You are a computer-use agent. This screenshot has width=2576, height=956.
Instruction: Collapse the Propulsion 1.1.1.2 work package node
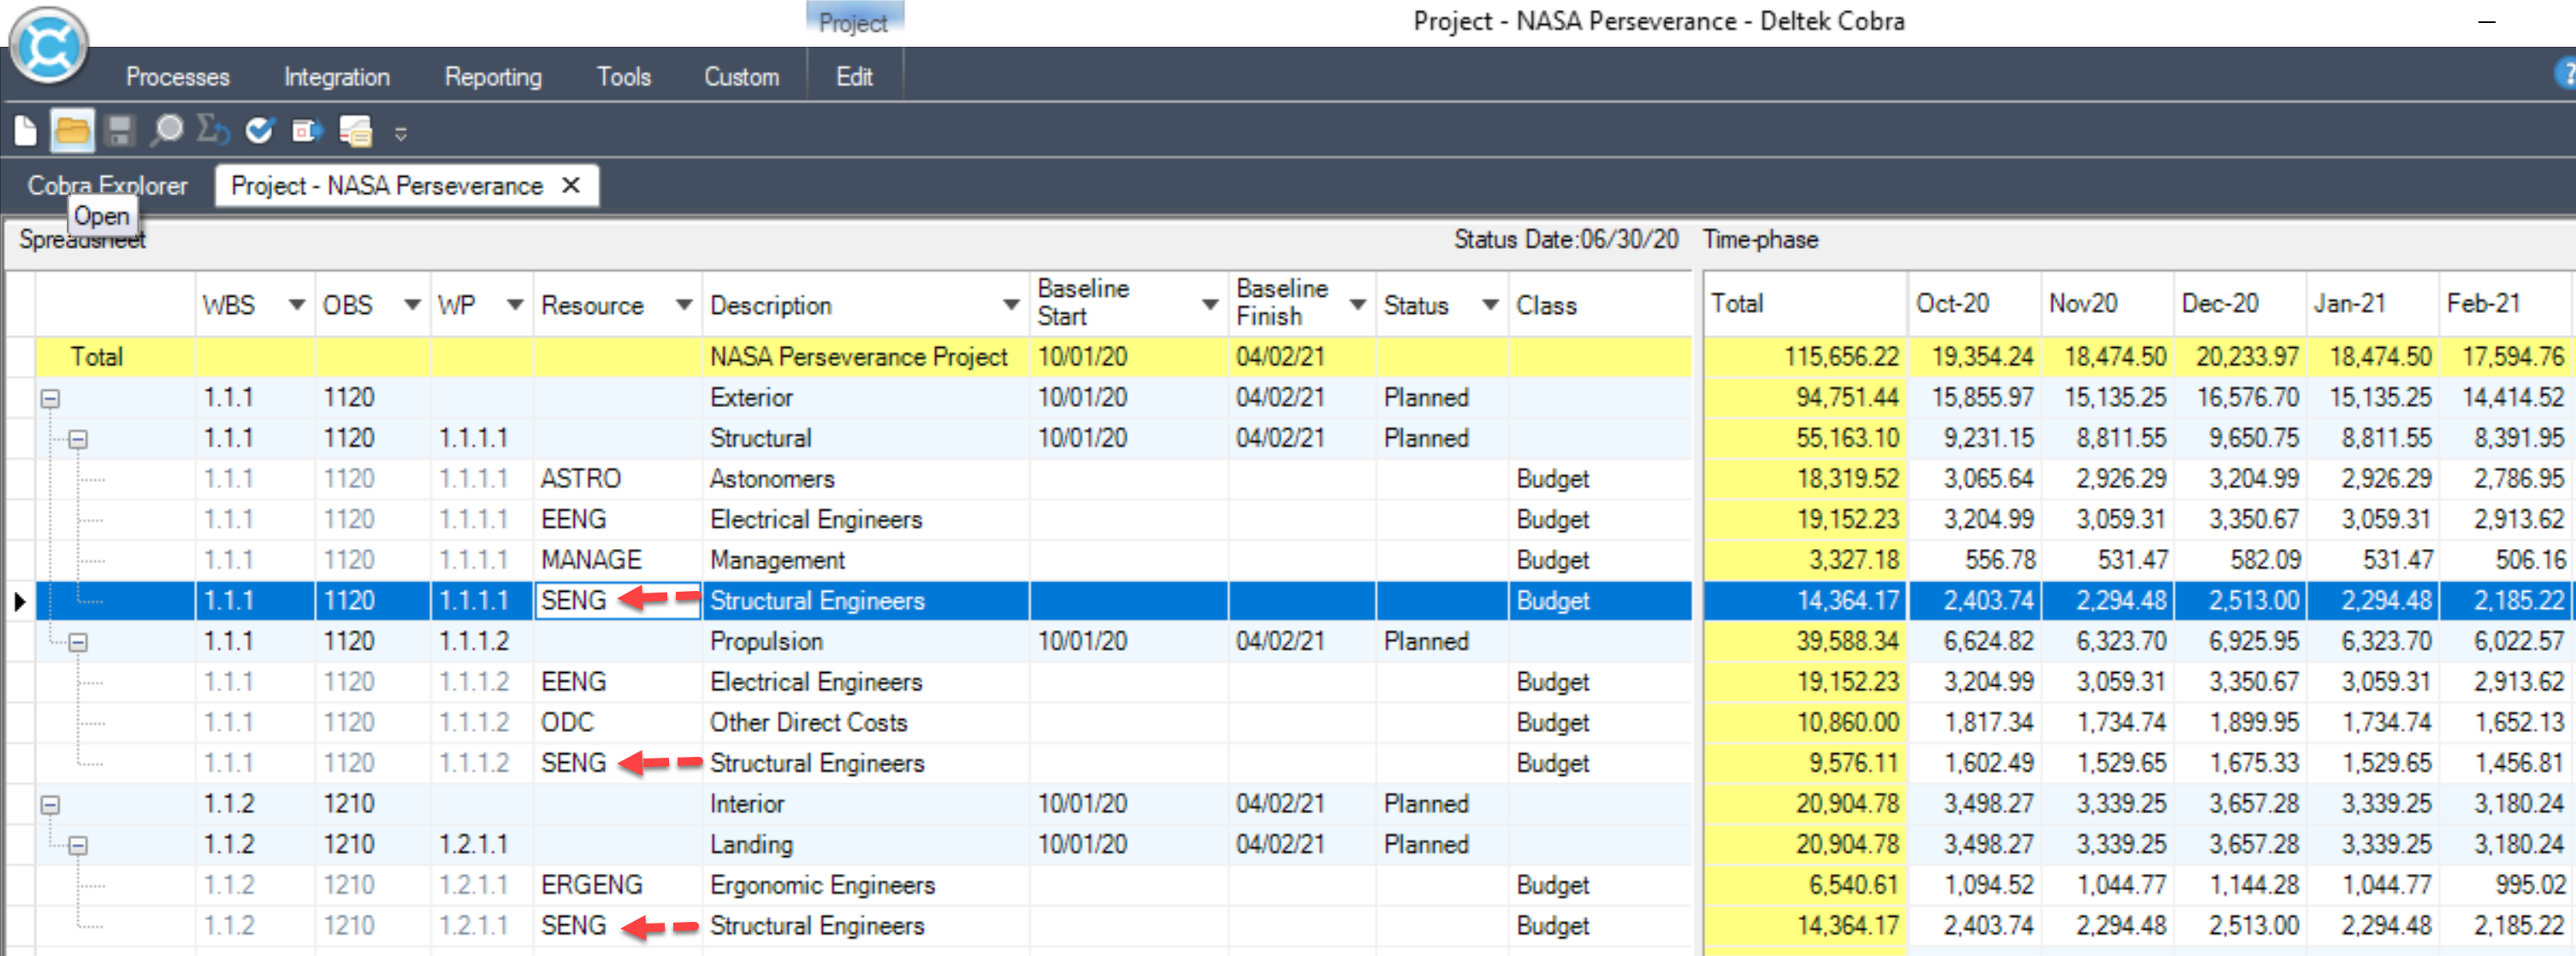pos(78,643)
